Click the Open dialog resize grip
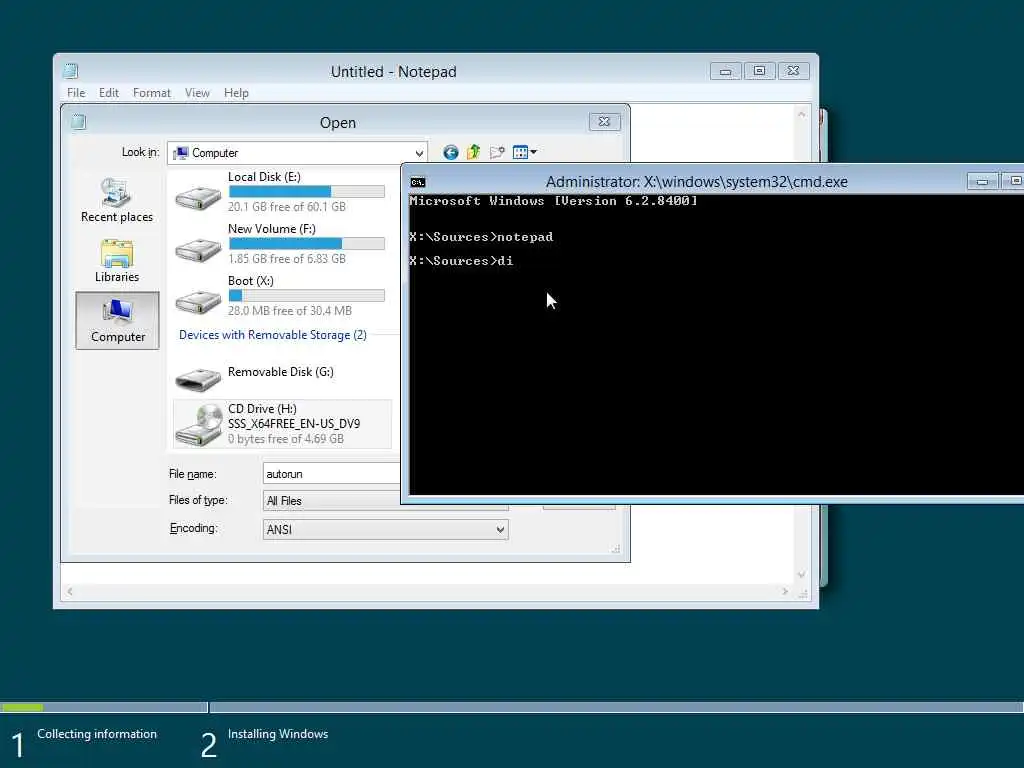This screenshot has width=1024, height=768. [x=615, y=549]
